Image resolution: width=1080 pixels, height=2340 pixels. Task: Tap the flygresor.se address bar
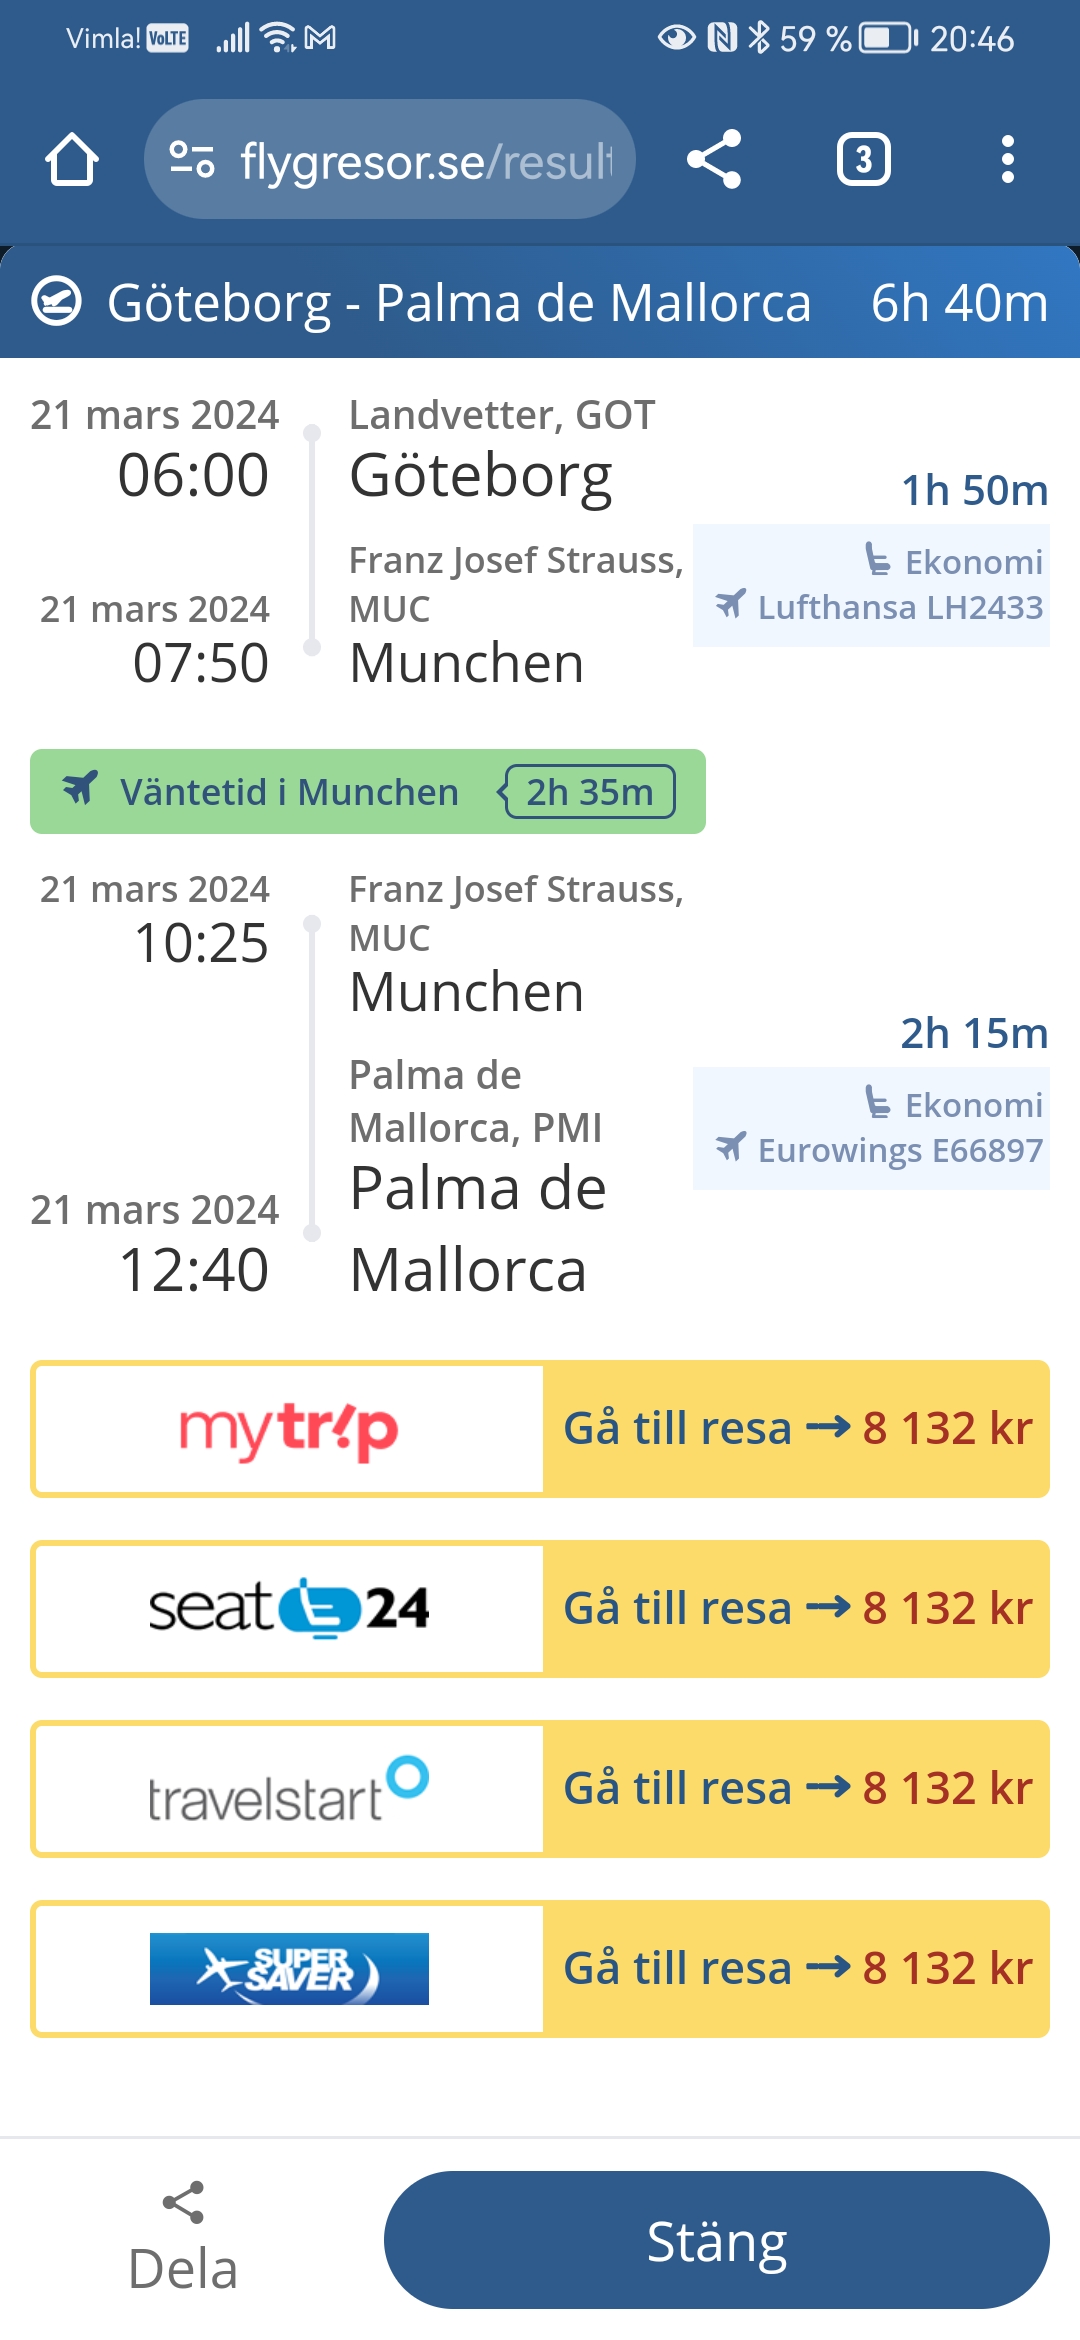pyautogui.click(x=425, y=160)
